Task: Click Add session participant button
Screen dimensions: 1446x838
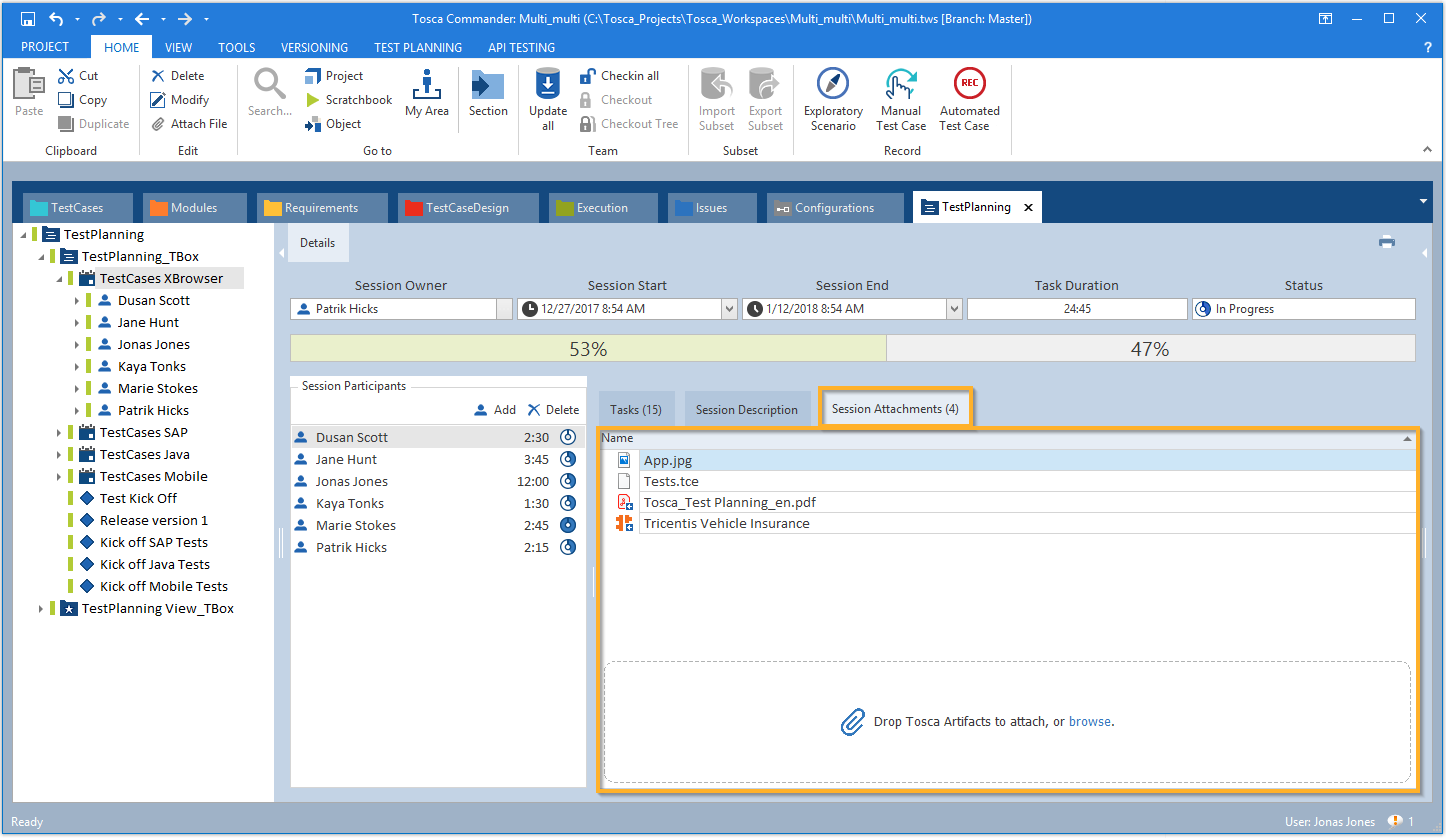Action: click(x=495, y=410)
